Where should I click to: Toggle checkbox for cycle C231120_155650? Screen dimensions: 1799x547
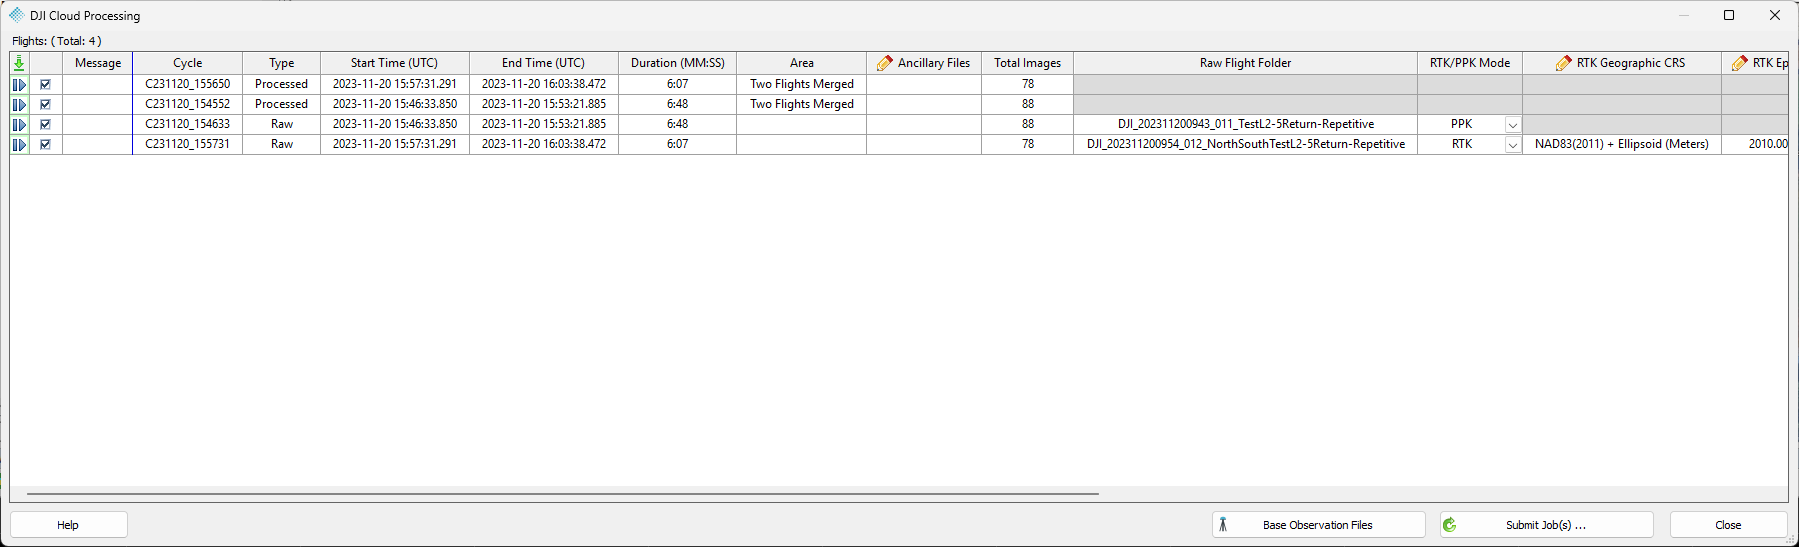coord(45,84)
